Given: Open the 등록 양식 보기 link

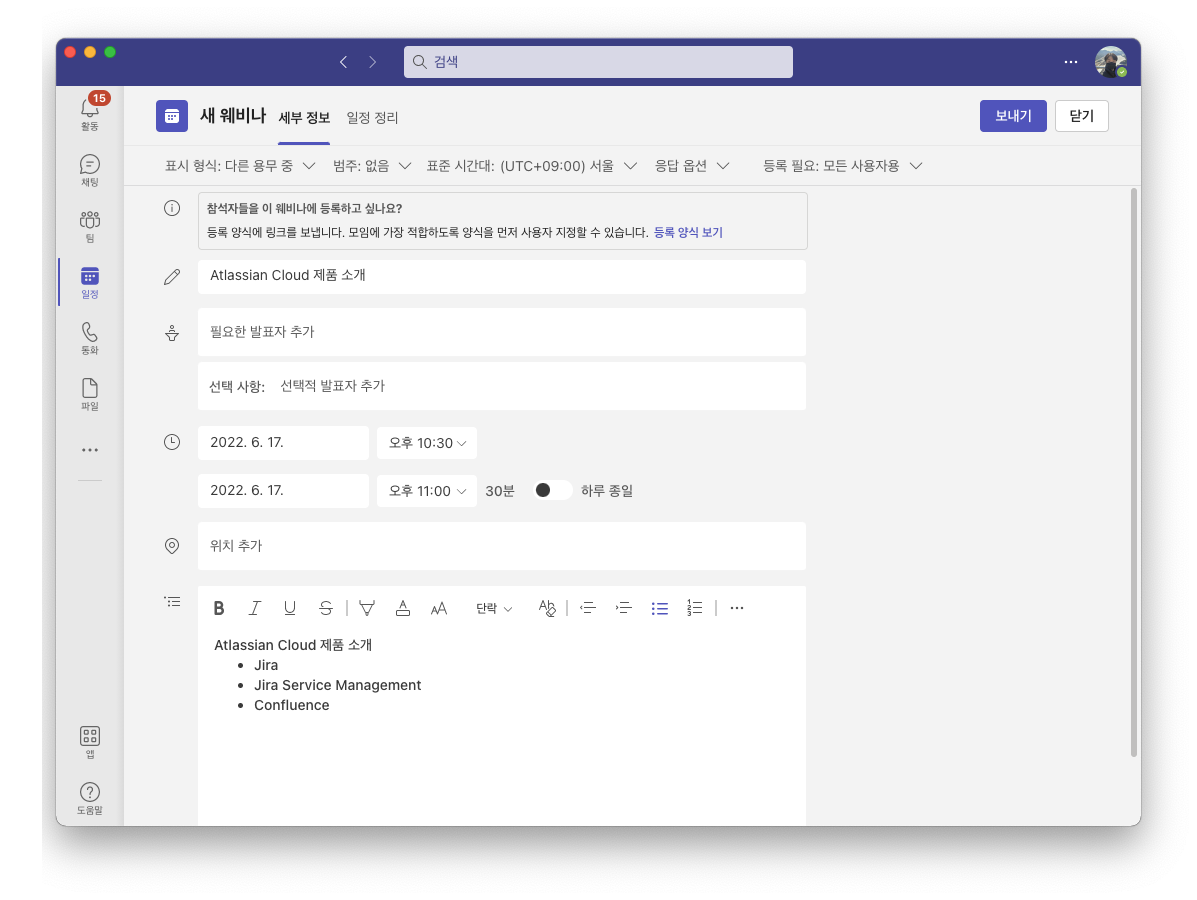Looking at the screenshot, I should tap(688, 232).
